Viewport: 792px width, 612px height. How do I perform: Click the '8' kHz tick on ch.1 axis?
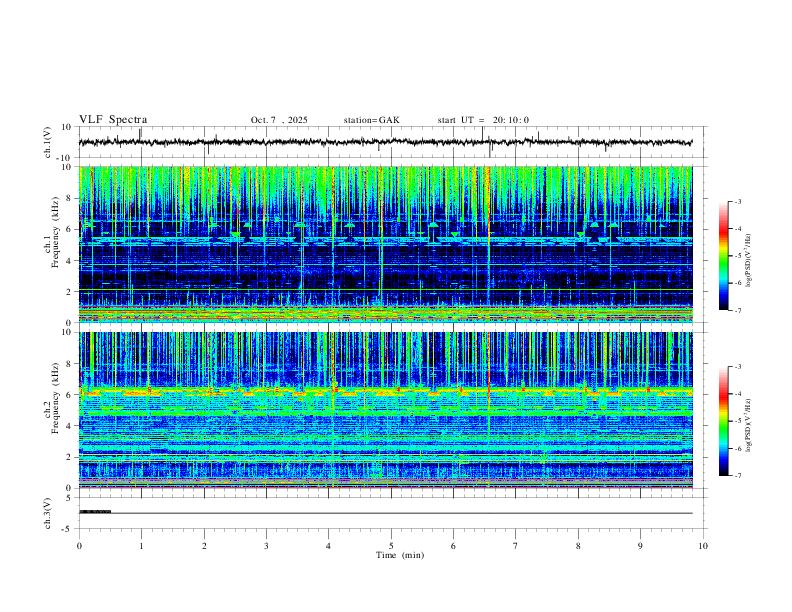point(69,198)
